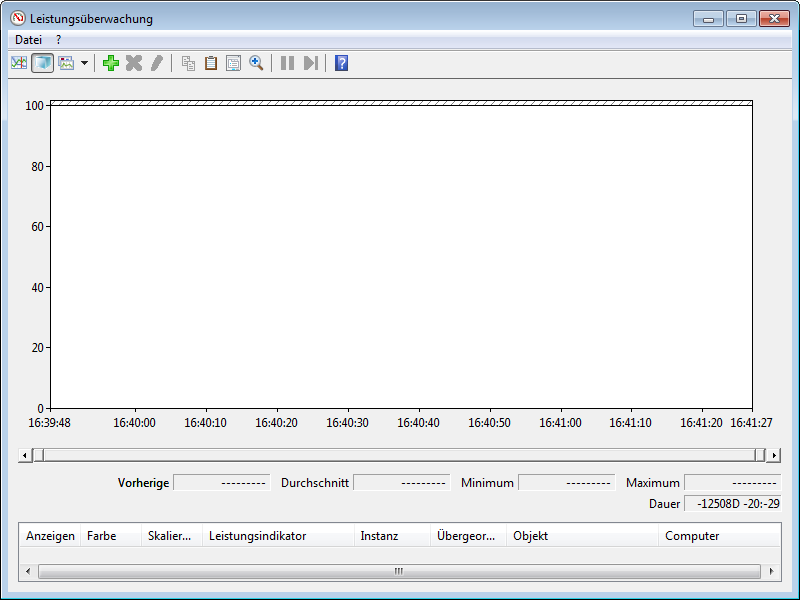This screenshot has height=600, width=800.
Task: Click the change graph type icon
Action: (x=66, y=63)
